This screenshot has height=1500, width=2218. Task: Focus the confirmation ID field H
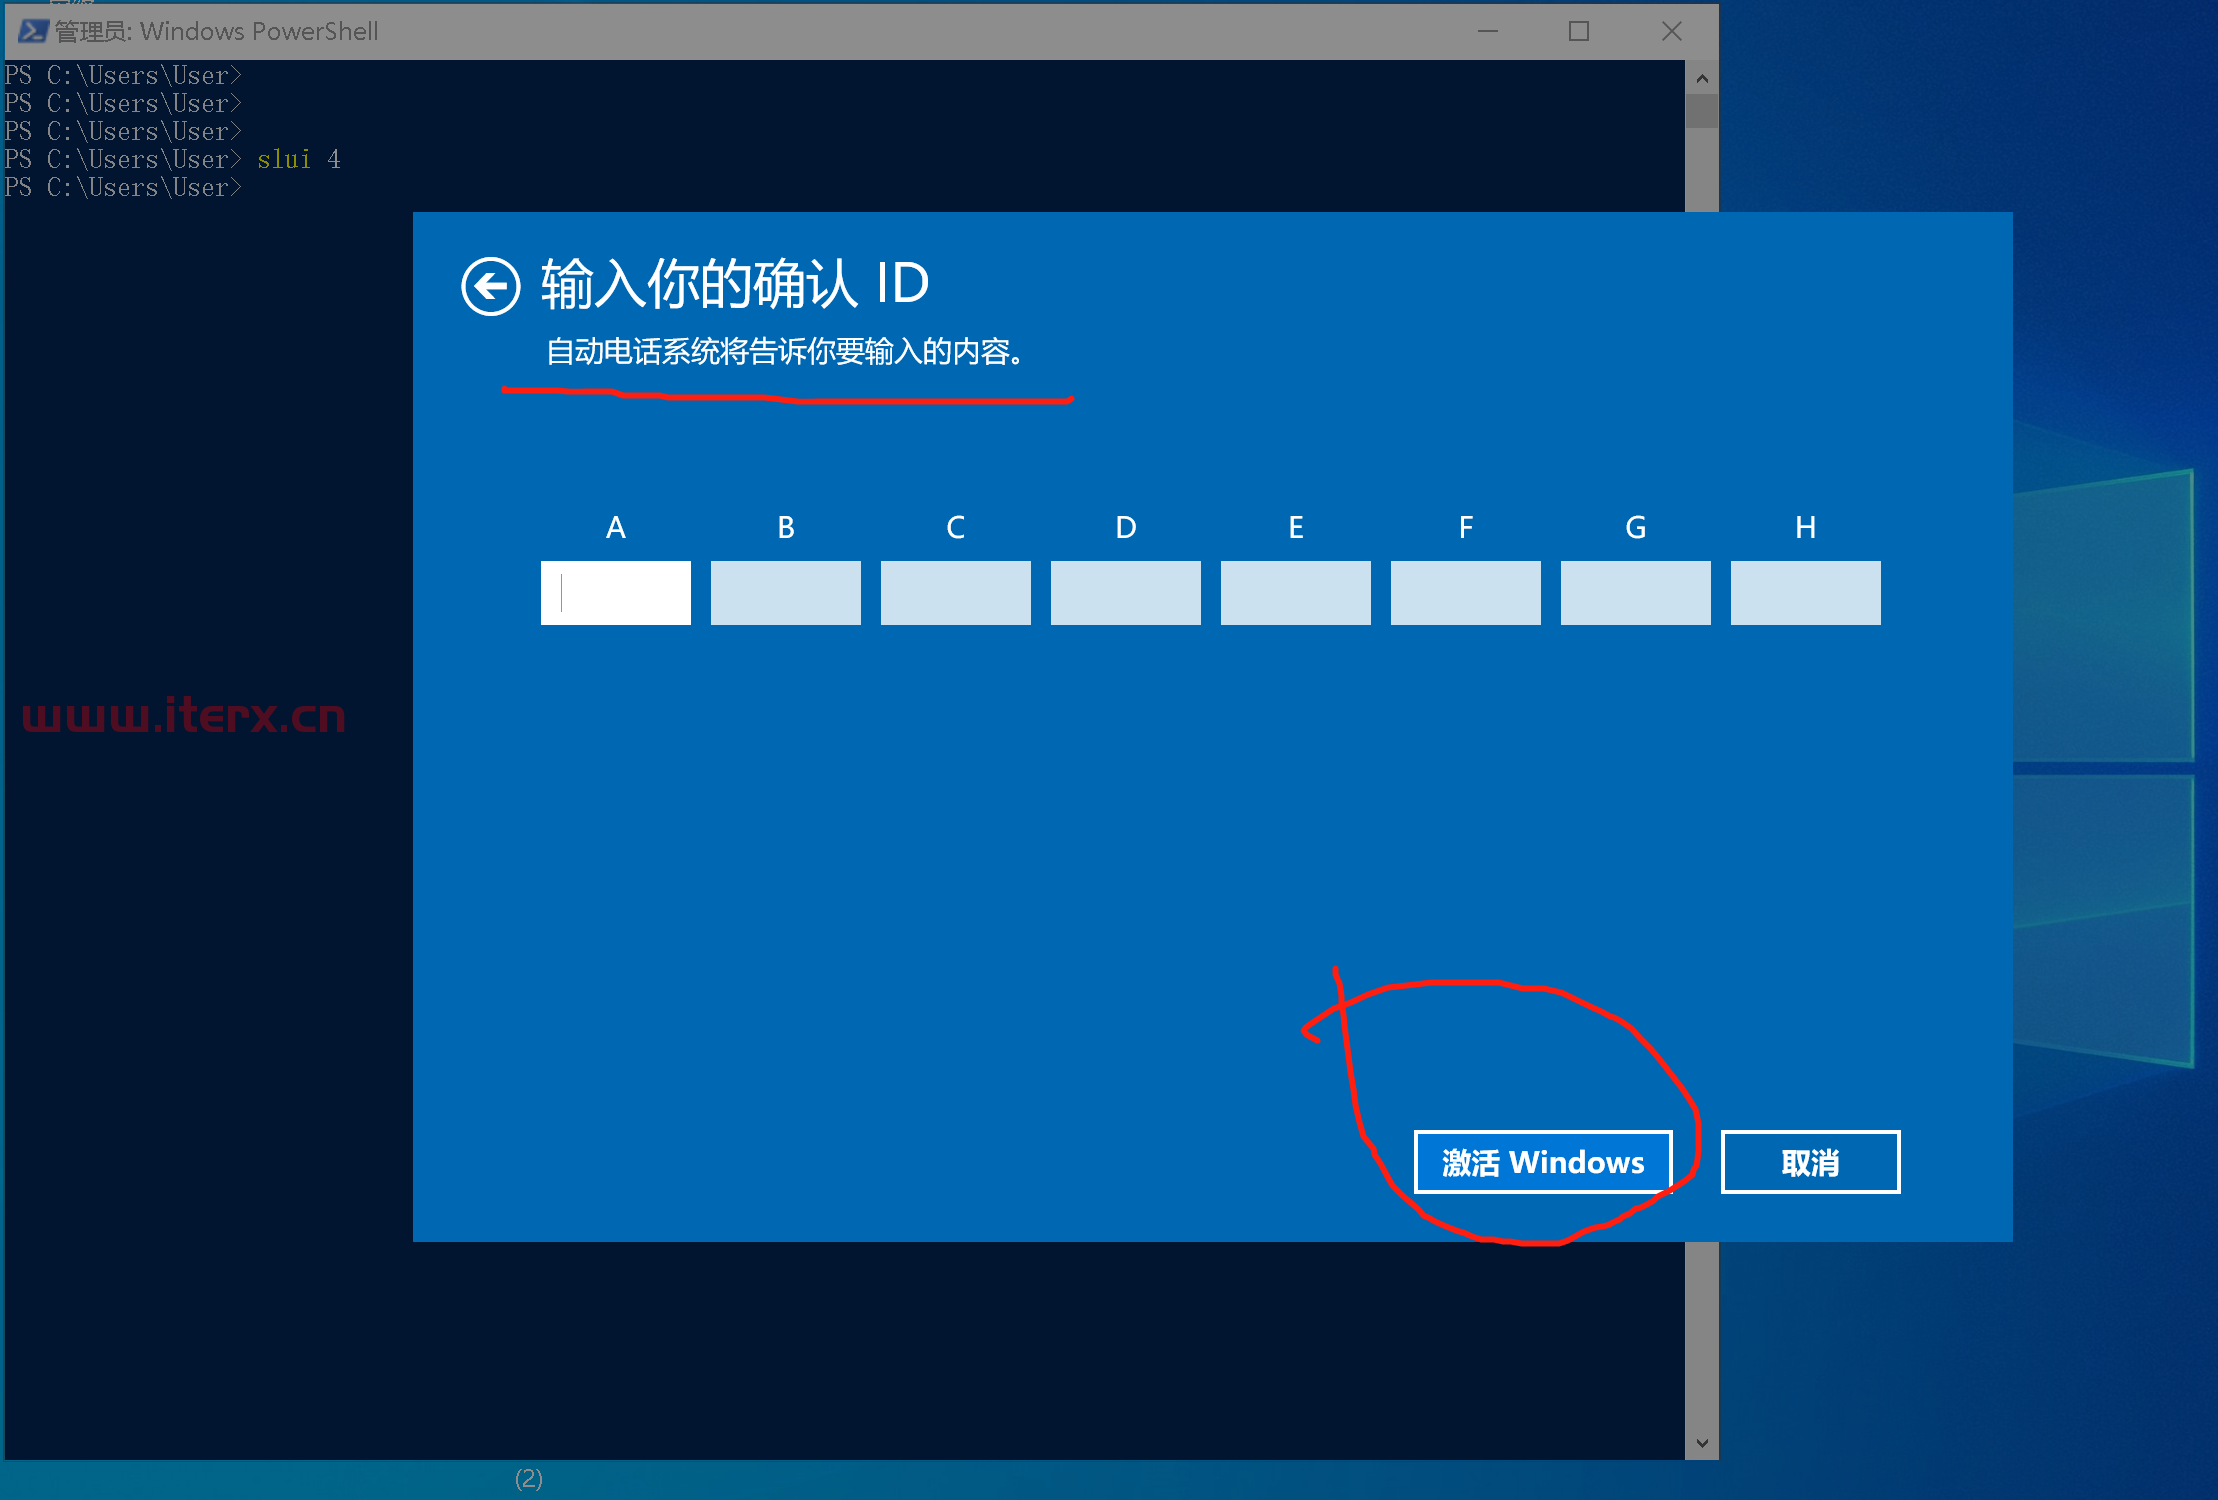coord(1806,593)
